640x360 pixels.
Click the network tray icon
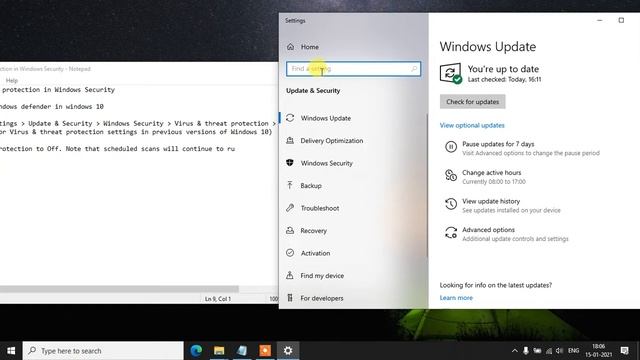[x=549, y=351]
